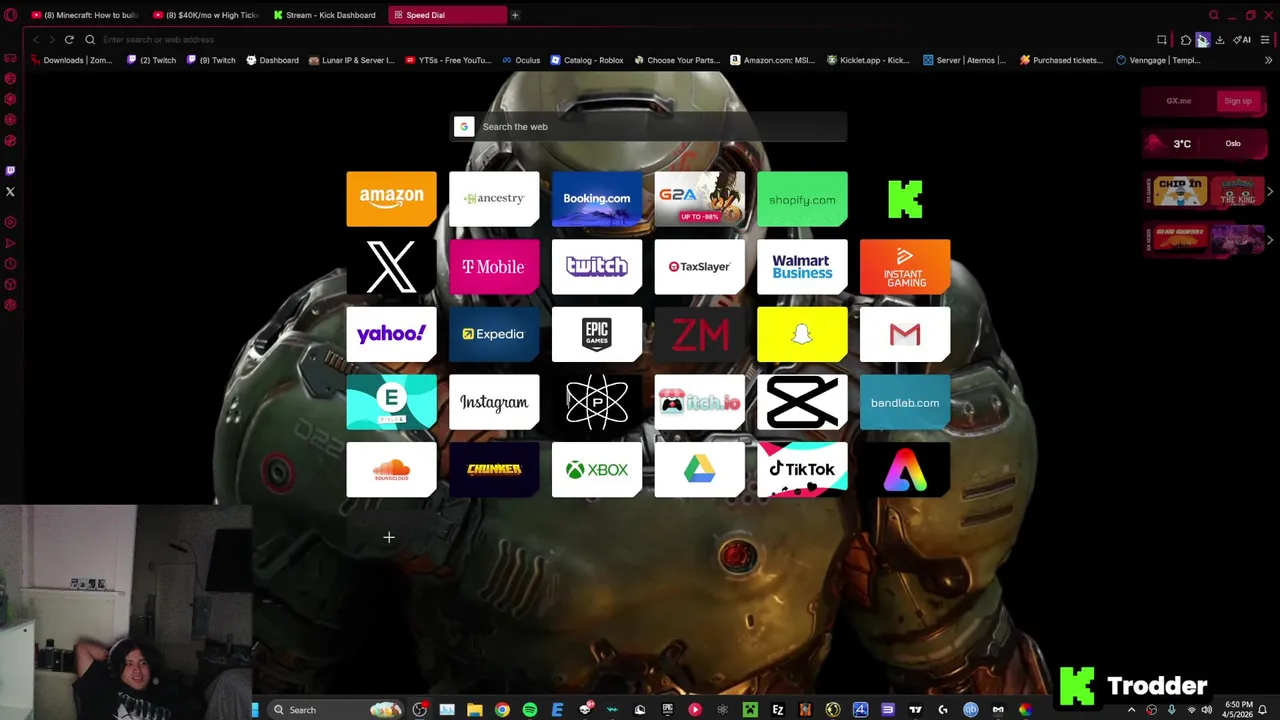The image size is (1280, 720).
Task: Open the Google Drive speed dial tile
Action: pos(699,470)
